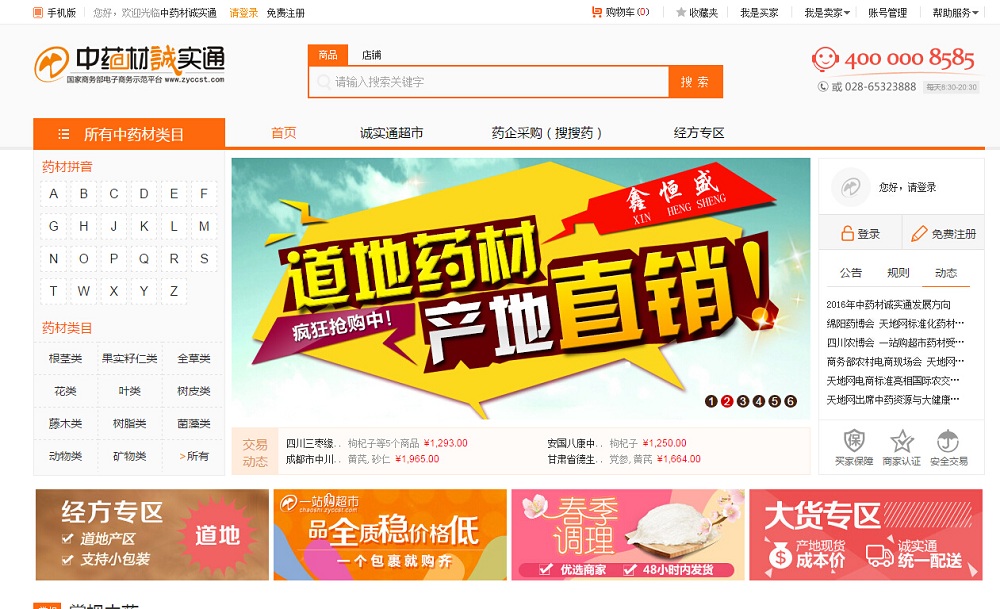Screen dimensions: 1000x609
Task: Click the favorites star icon
Action: click(681, 12)
